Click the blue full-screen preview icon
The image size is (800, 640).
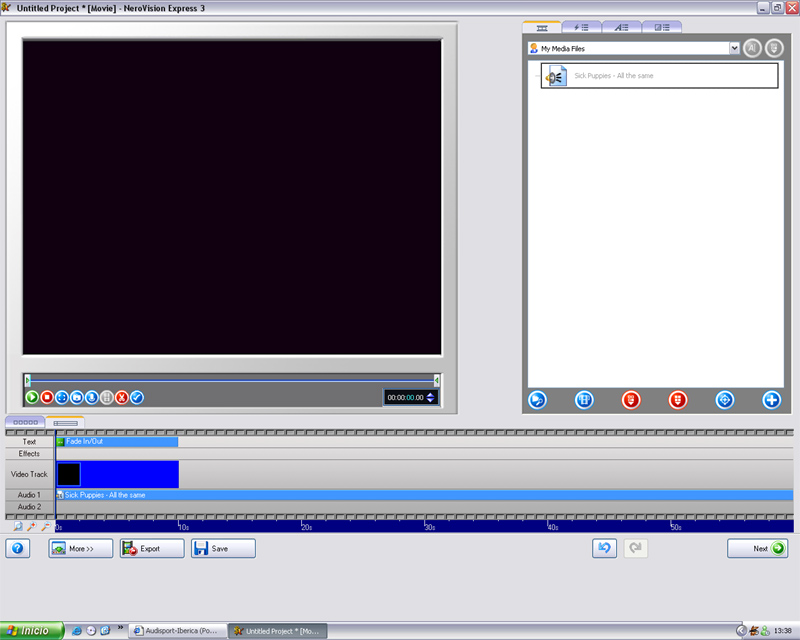click(62, 397)
